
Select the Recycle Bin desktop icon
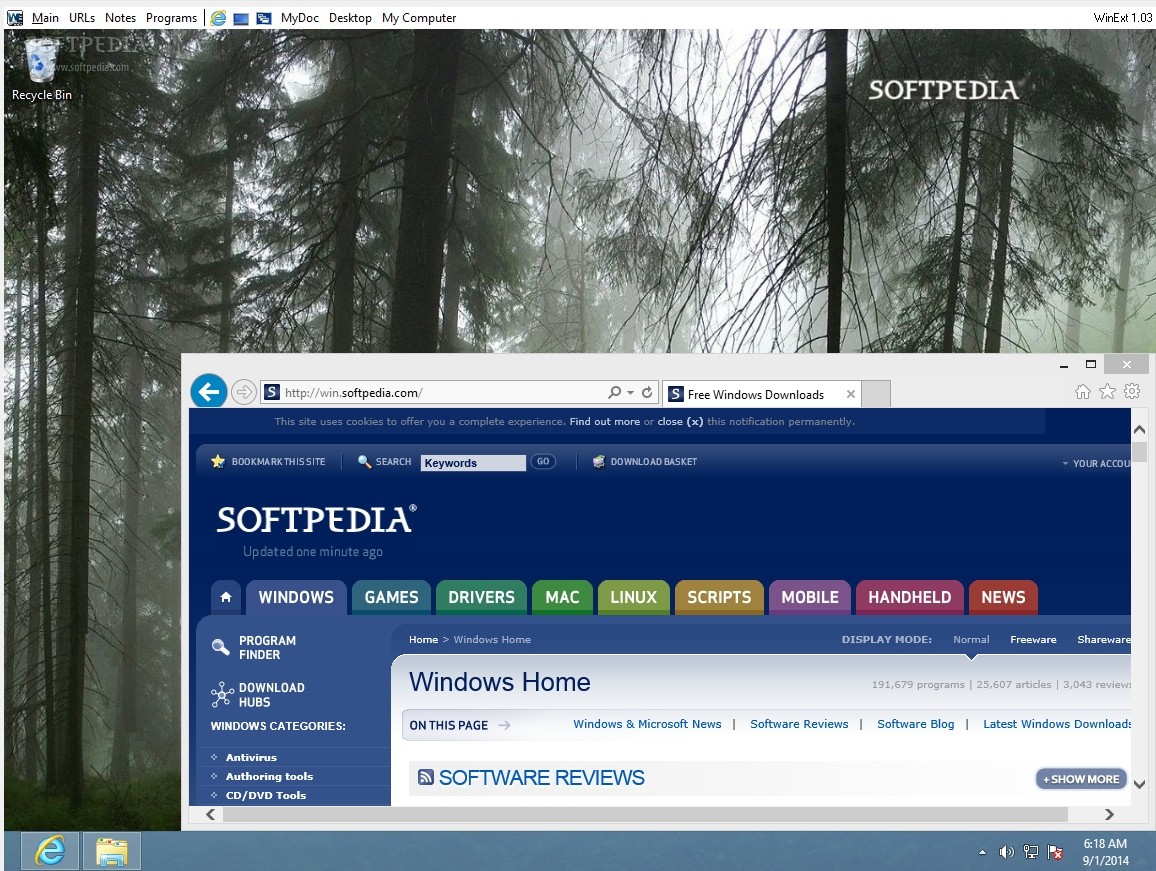coord(41,69)
